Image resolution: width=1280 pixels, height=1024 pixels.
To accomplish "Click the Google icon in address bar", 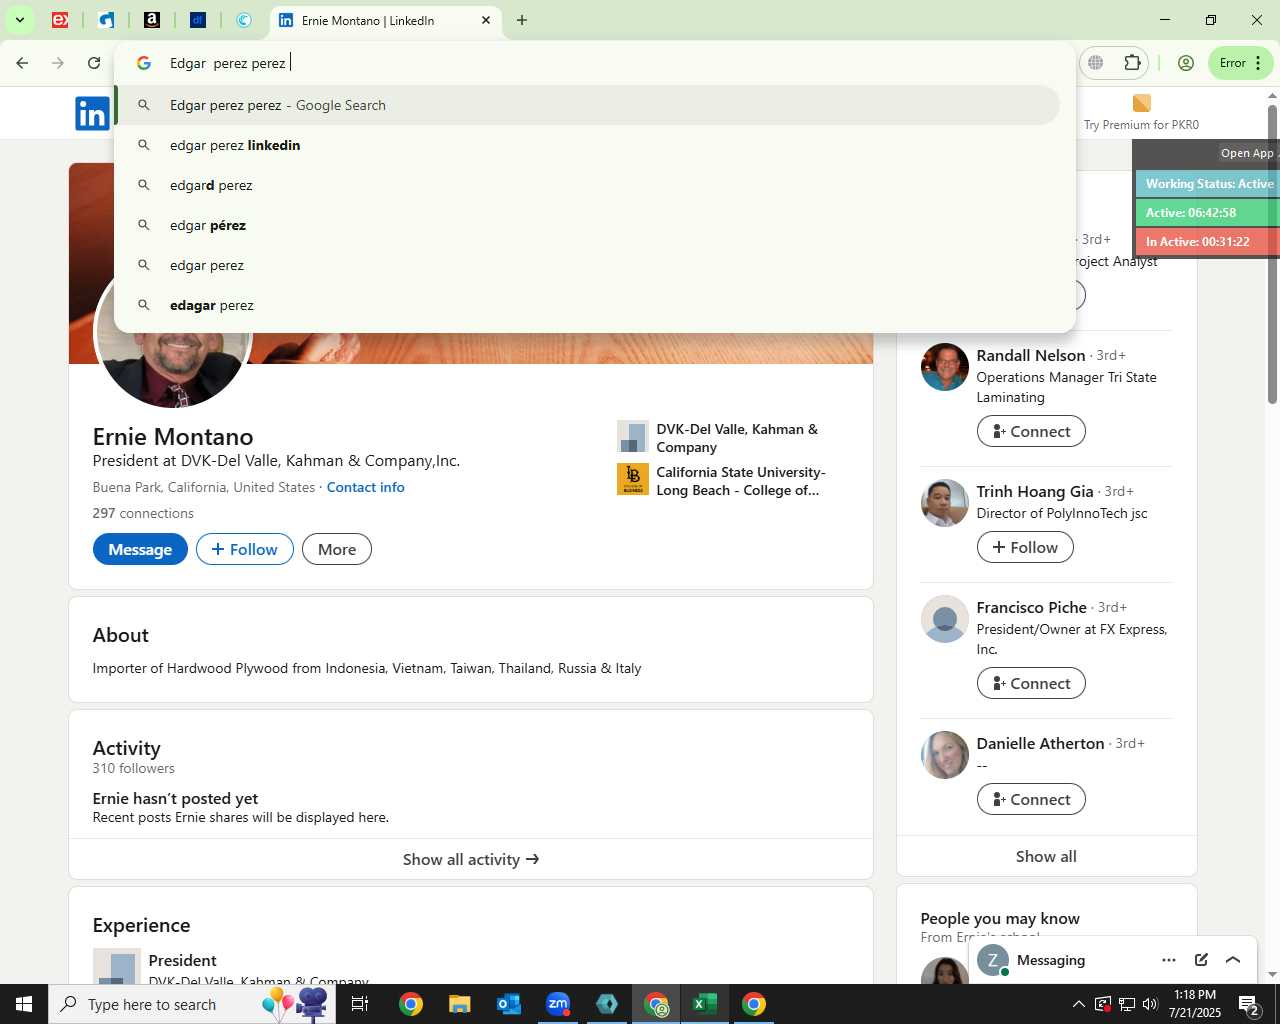I will coord(144,63).
